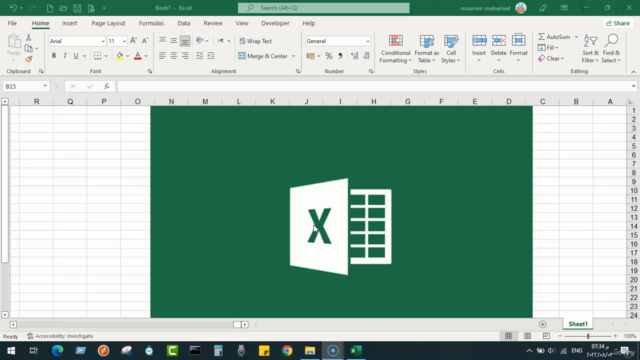The width and height of the screenshot is (640, 360).
Task: Open the font size dropdown
Action: [x=124, y=41]
